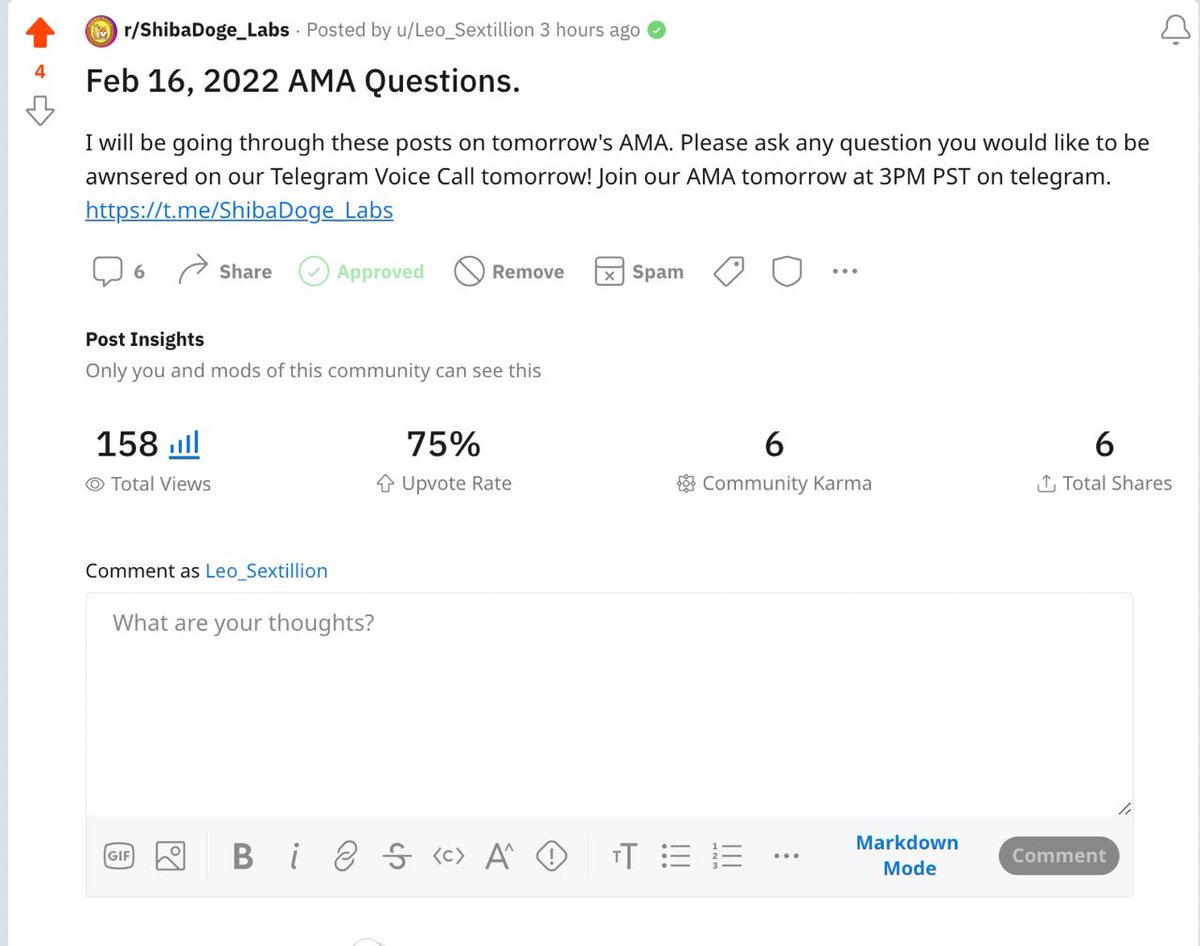Click the '158' total views value
This screenshot has width=1200, height=946.
pyautogui.click(x=127, y=444)
